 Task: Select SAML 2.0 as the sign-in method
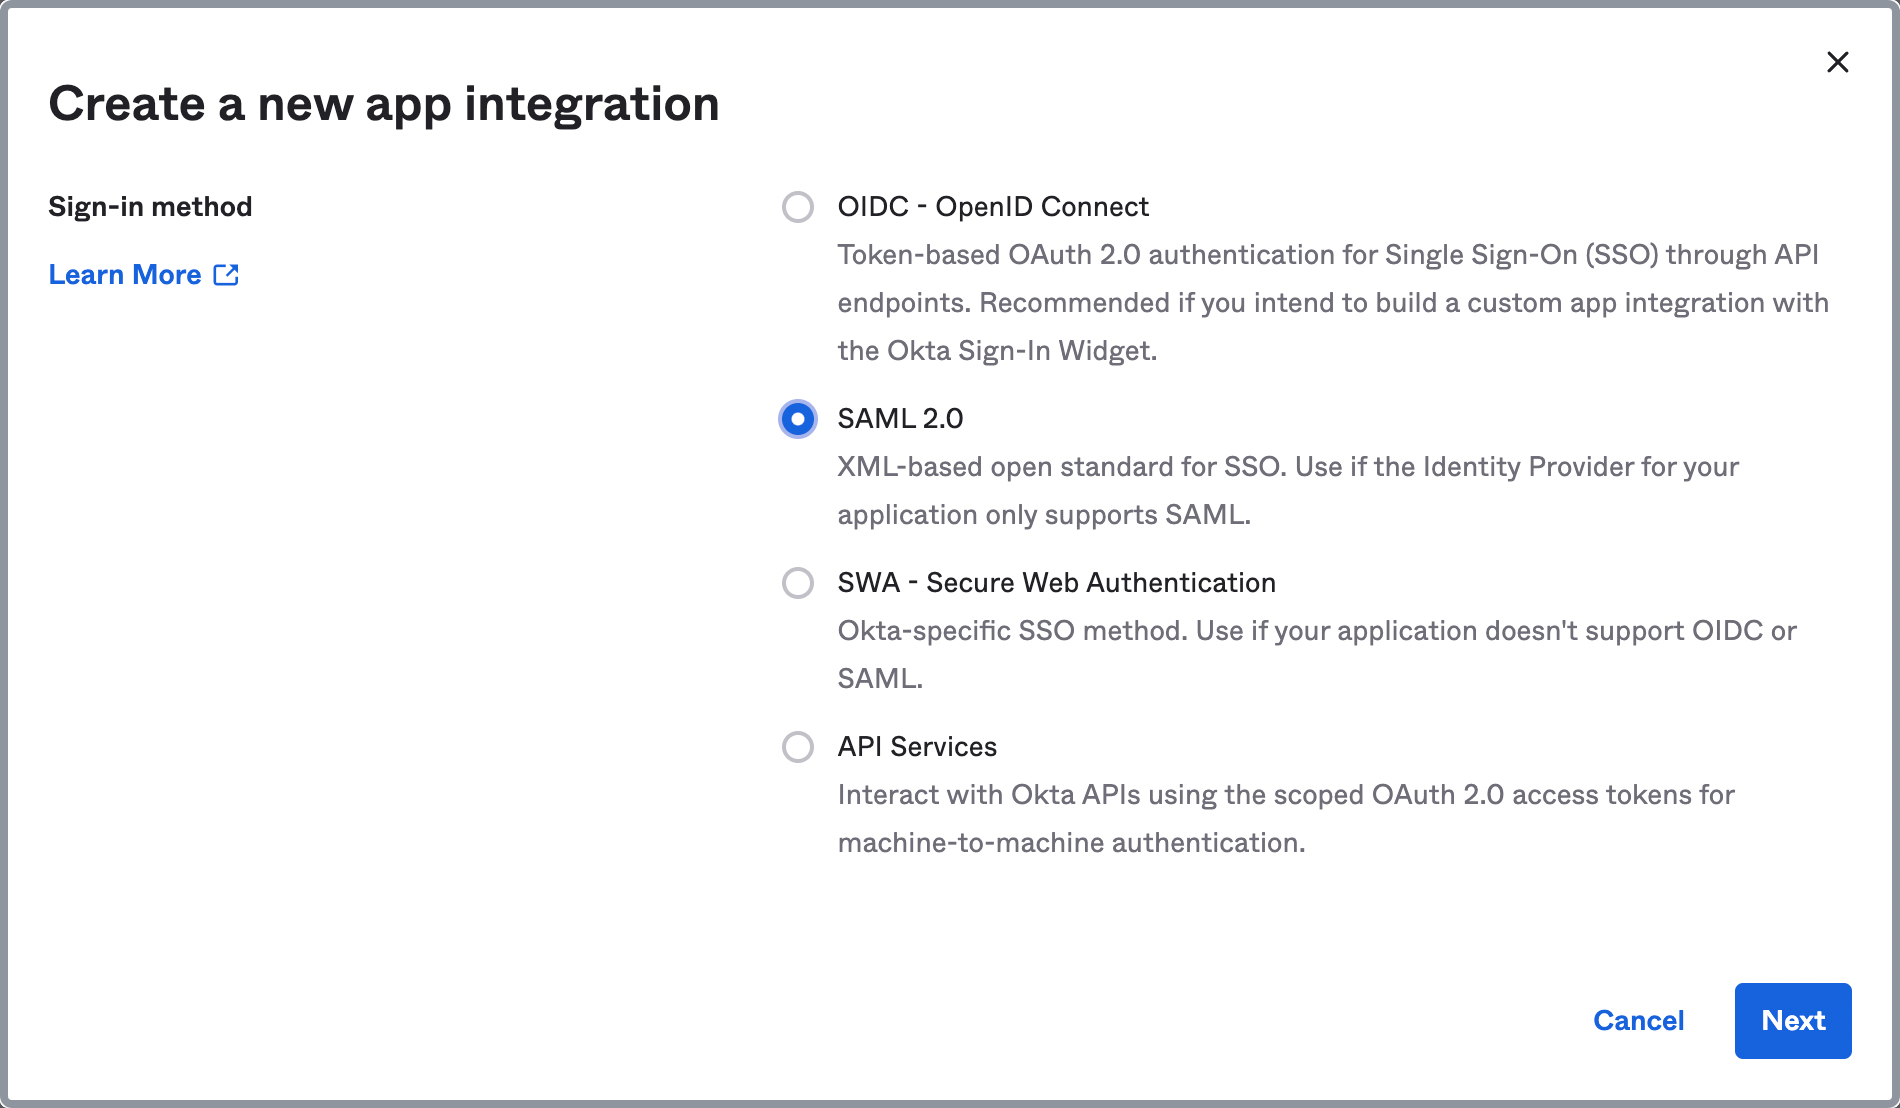point(797,419)
